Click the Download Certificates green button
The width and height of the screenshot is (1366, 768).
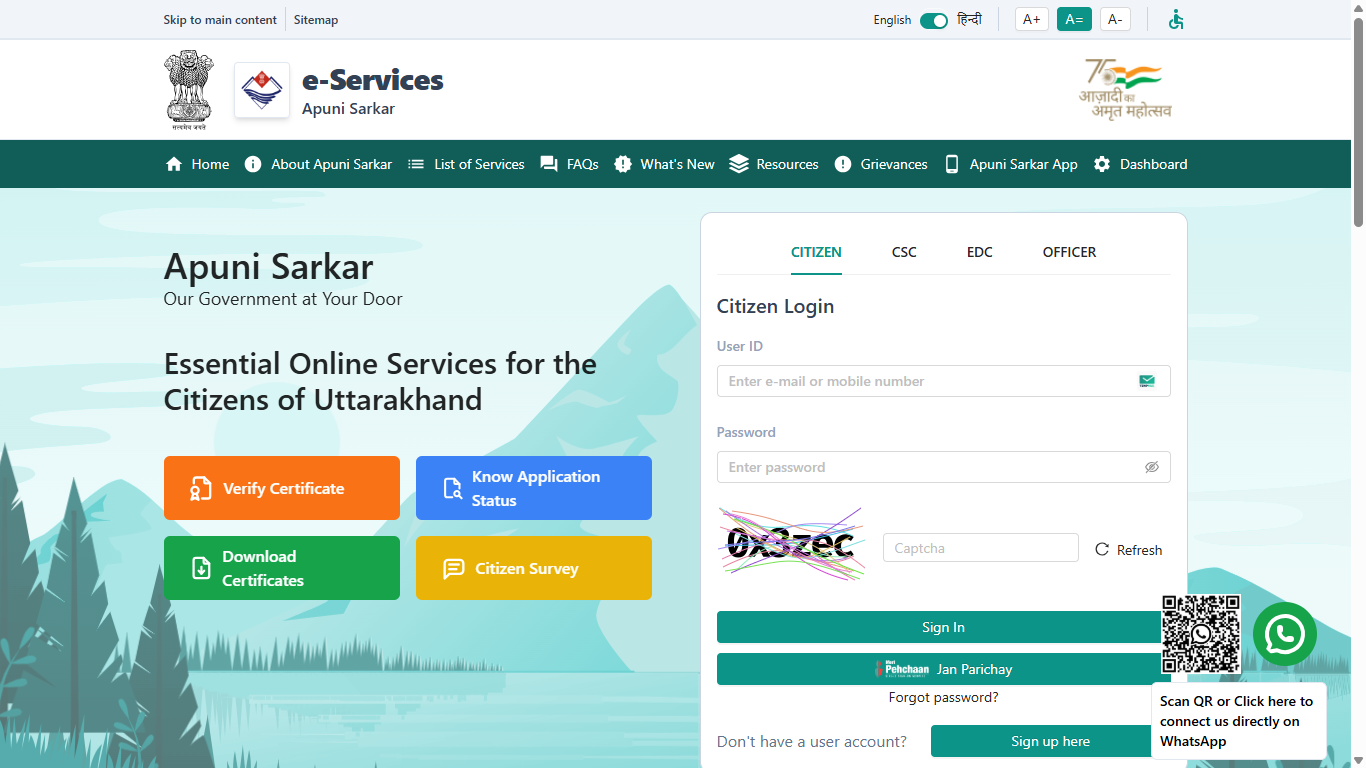pos(282,568)
